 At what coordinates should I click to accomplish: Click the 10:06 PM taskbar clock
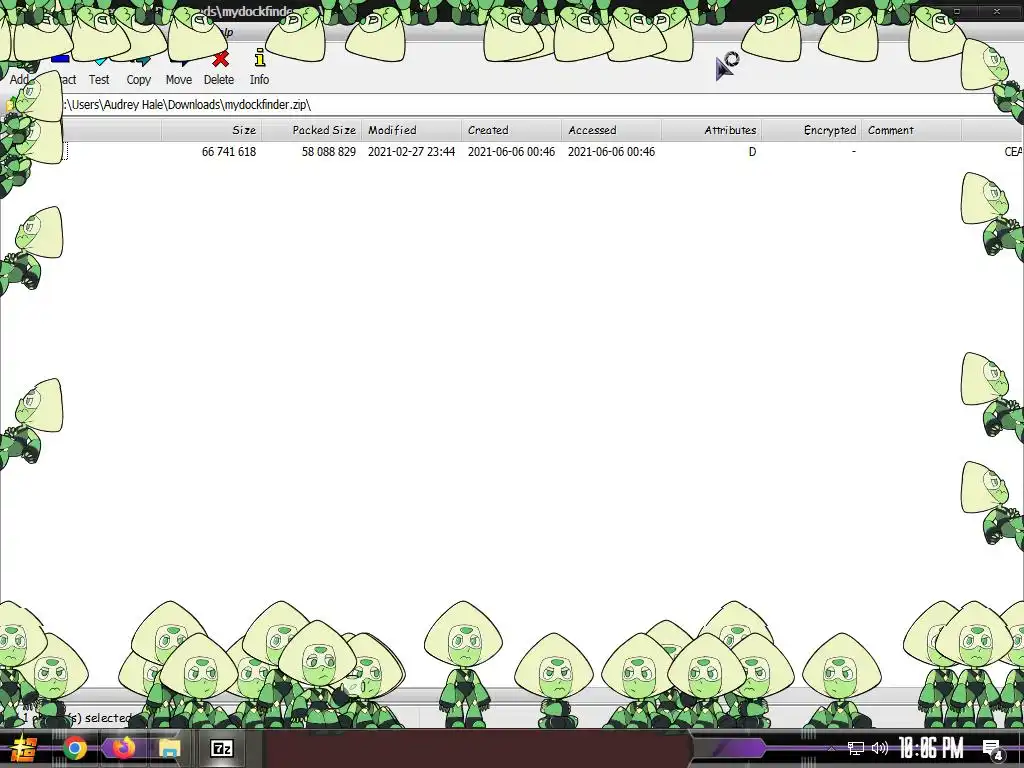pos(931,748)
